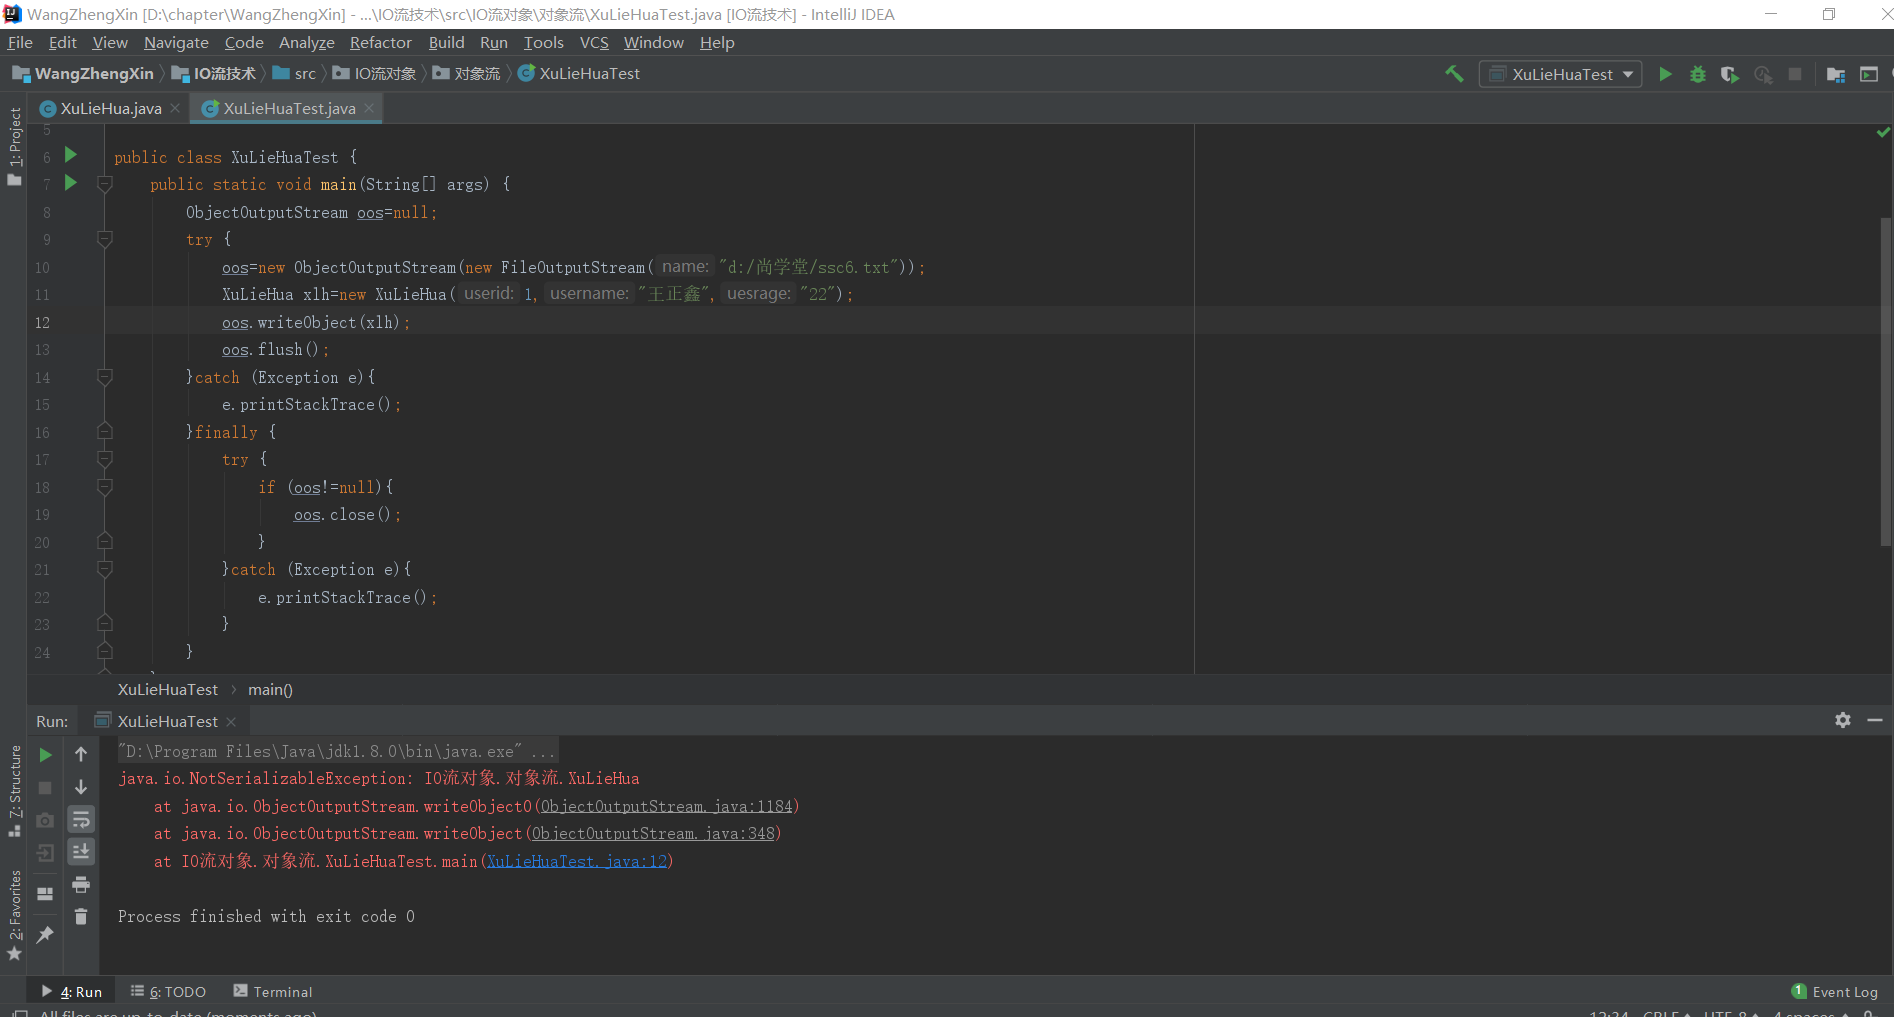Click run gutter arrow beside class XuLieHuaTest
The image size is (1894, 1017).
tap(71, 155)
